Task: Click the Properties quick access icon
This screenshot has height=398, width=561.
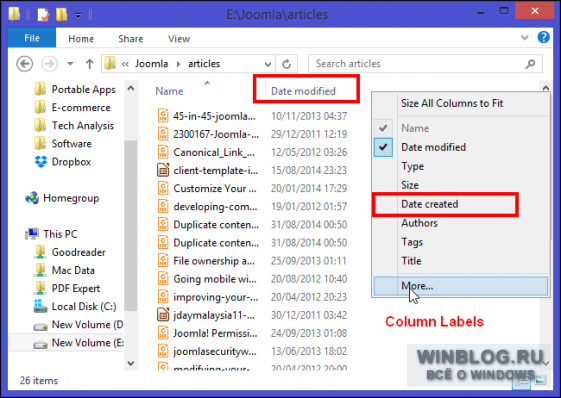Action: [43, 14]
